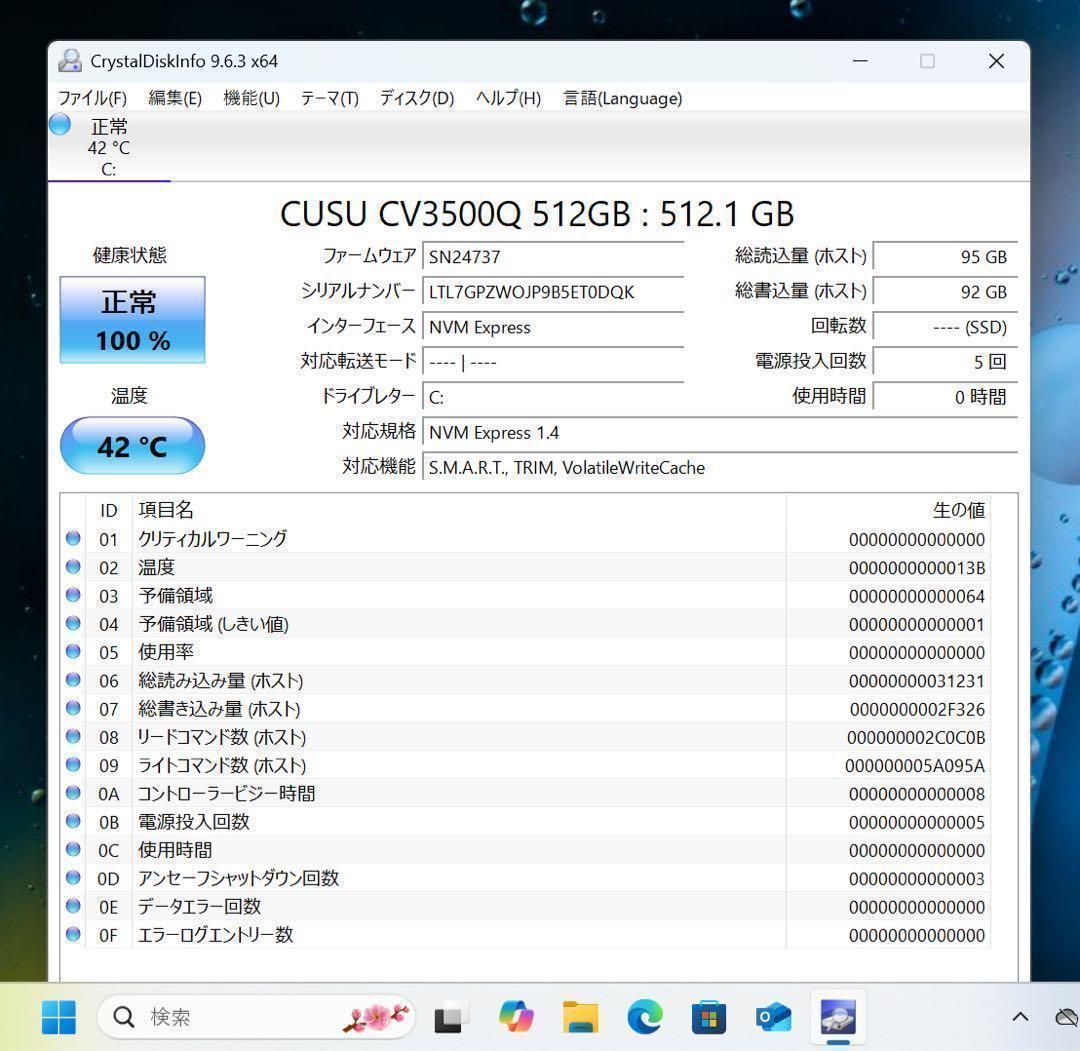This screenshot has height=1051, width=1080.
Task: Open Outlook from the taskbar
Action: point(773,1016)
